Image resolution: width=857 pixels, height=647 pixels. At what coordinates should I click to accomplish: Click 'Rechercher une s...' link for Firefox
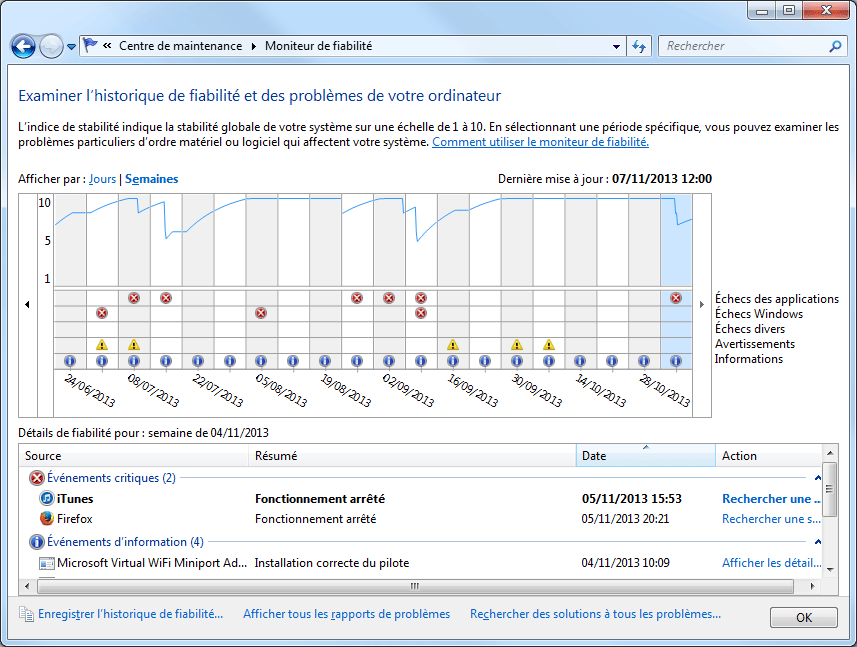(771, 519)
